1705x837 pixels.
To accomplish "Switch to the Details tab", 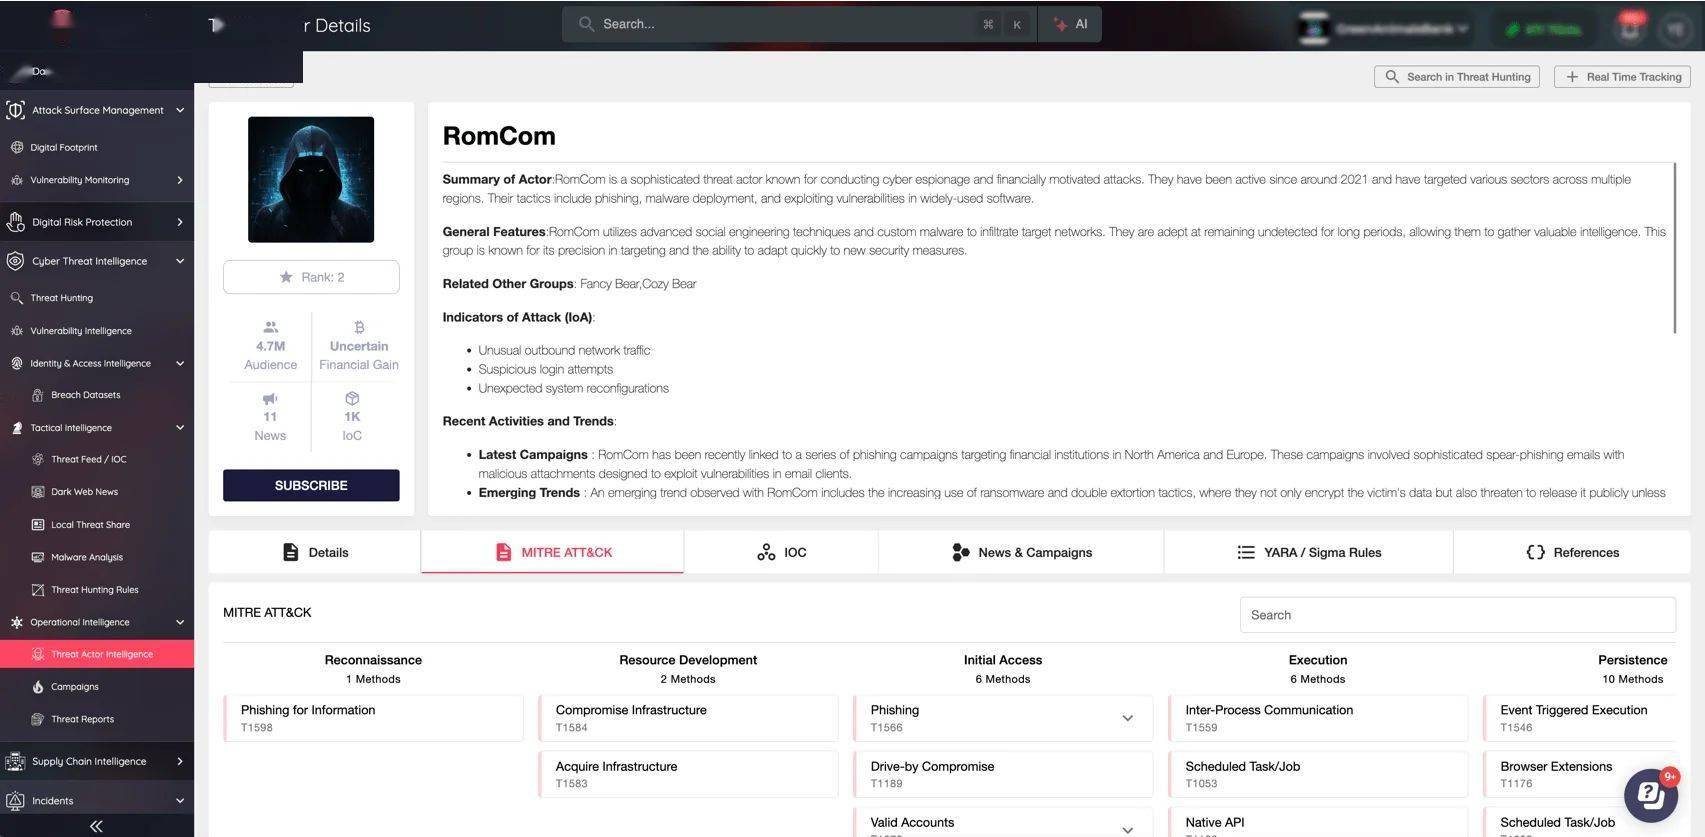I will coord(315,552).
